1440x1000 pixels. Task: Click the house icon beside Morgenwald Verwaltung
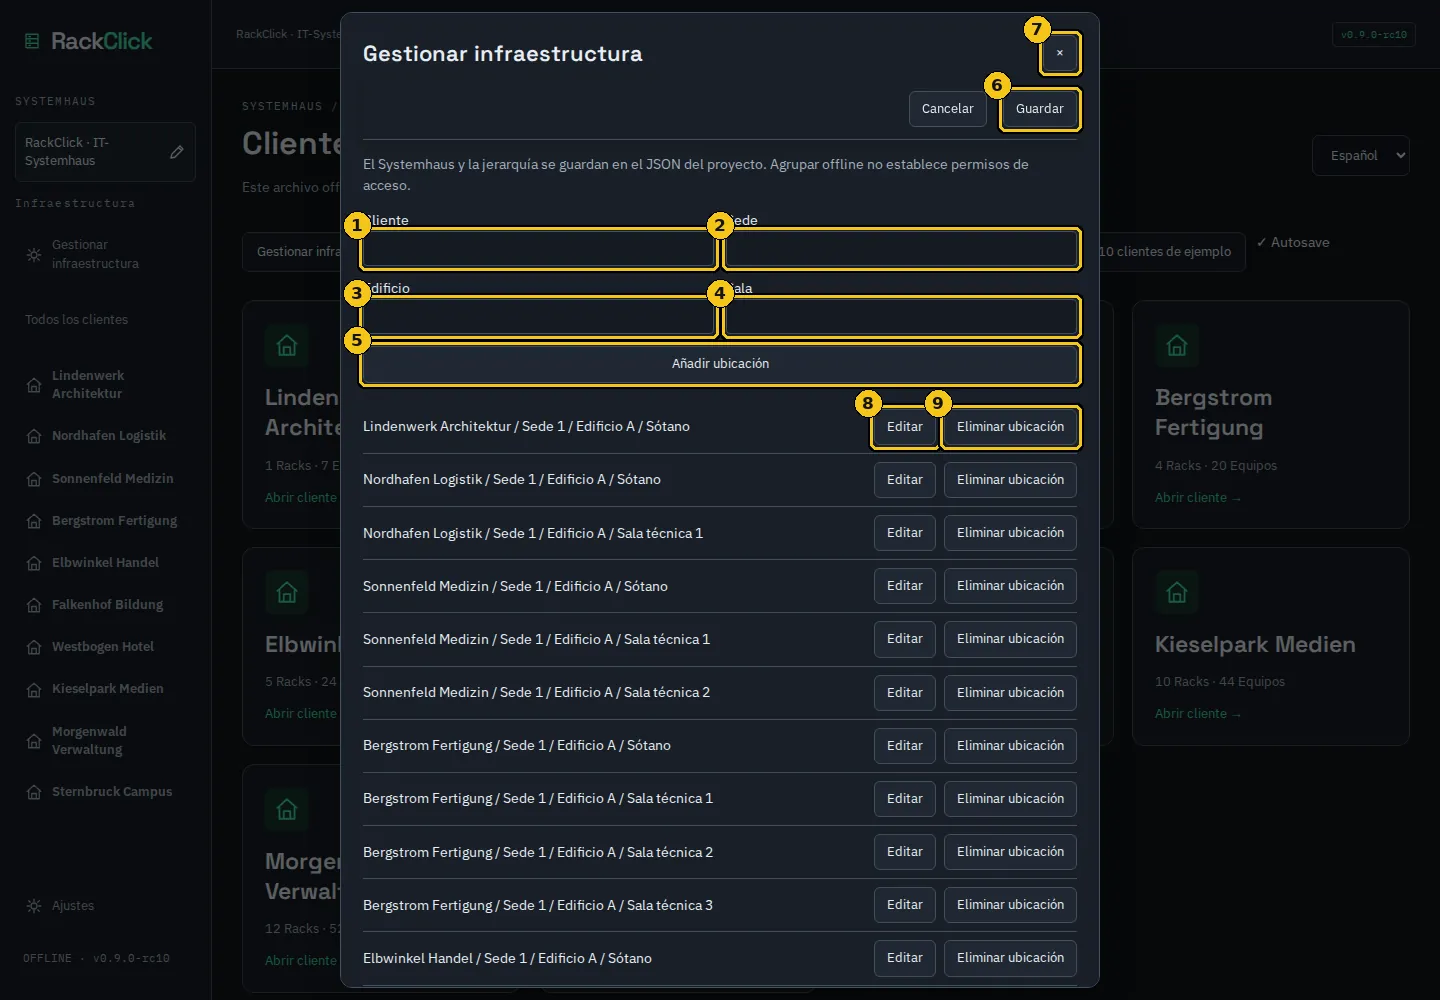34,741
